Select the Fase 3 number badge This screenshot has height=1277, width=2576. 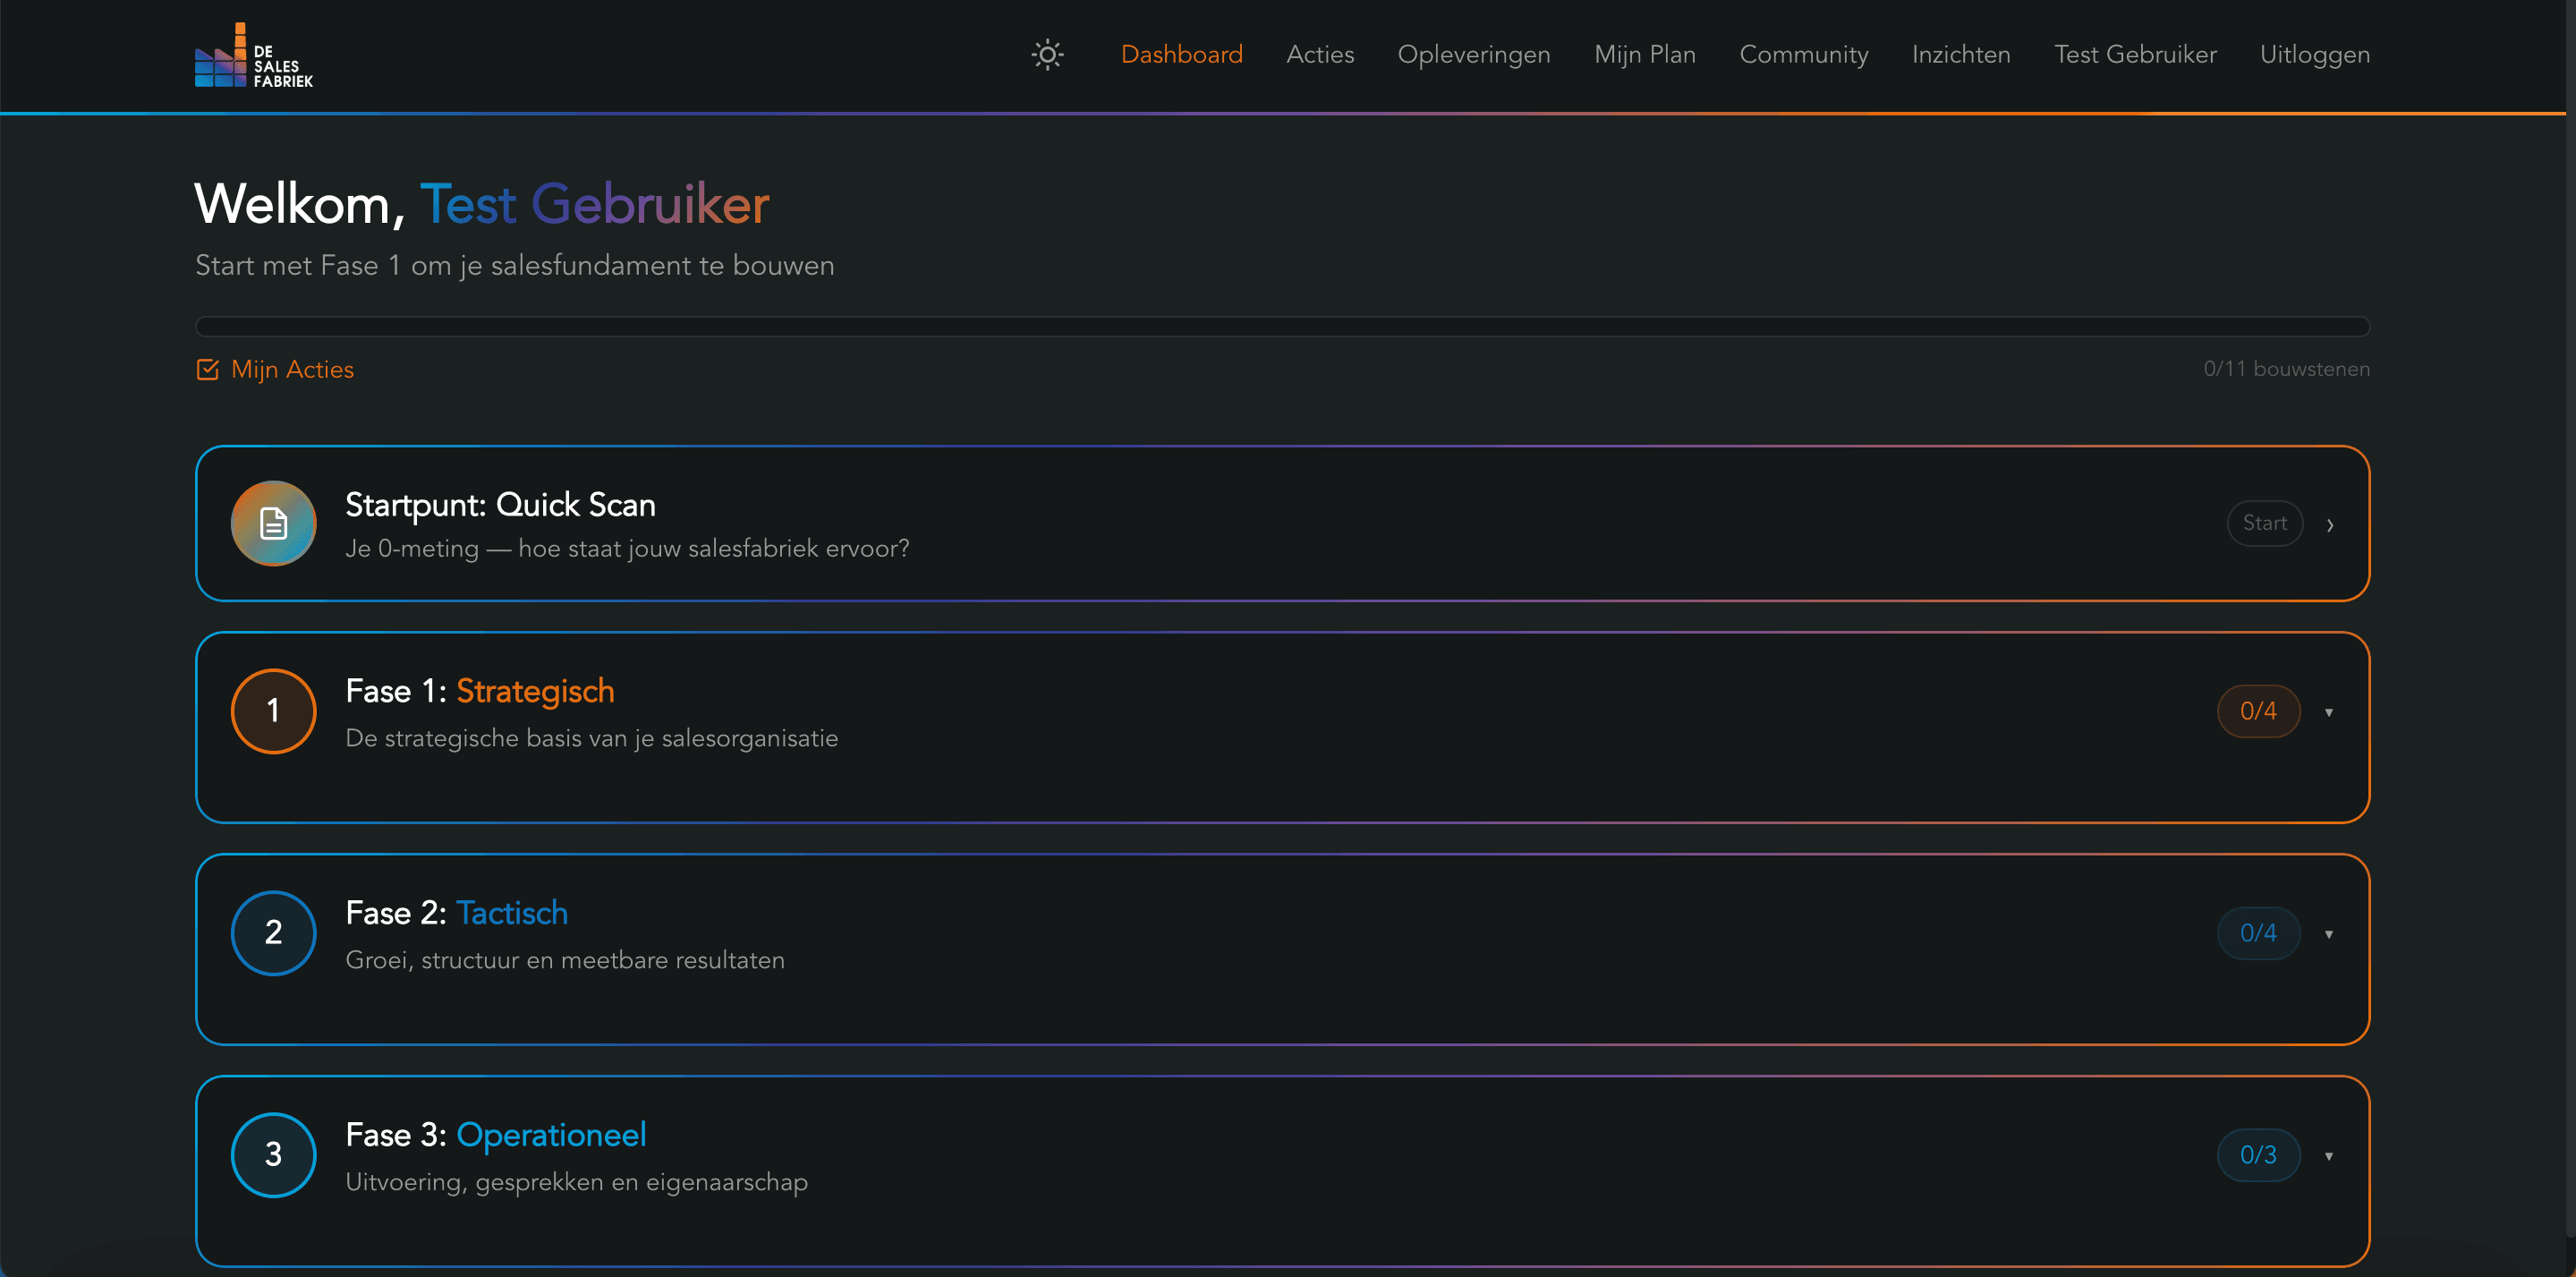point(272,1154)
